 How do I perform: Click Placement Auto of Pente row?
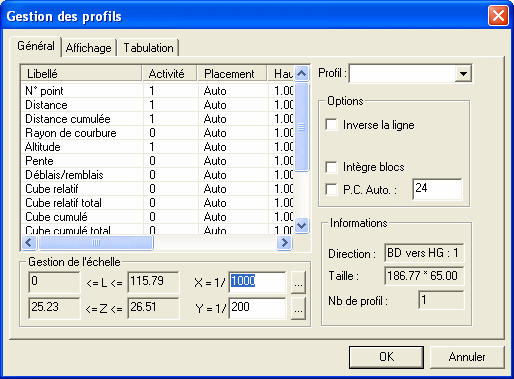pos(215,161)
